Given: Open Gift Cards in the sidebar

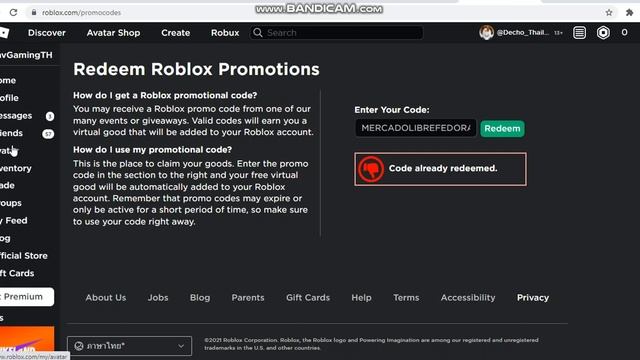Looking at the screenshot, I should [17, 273].
